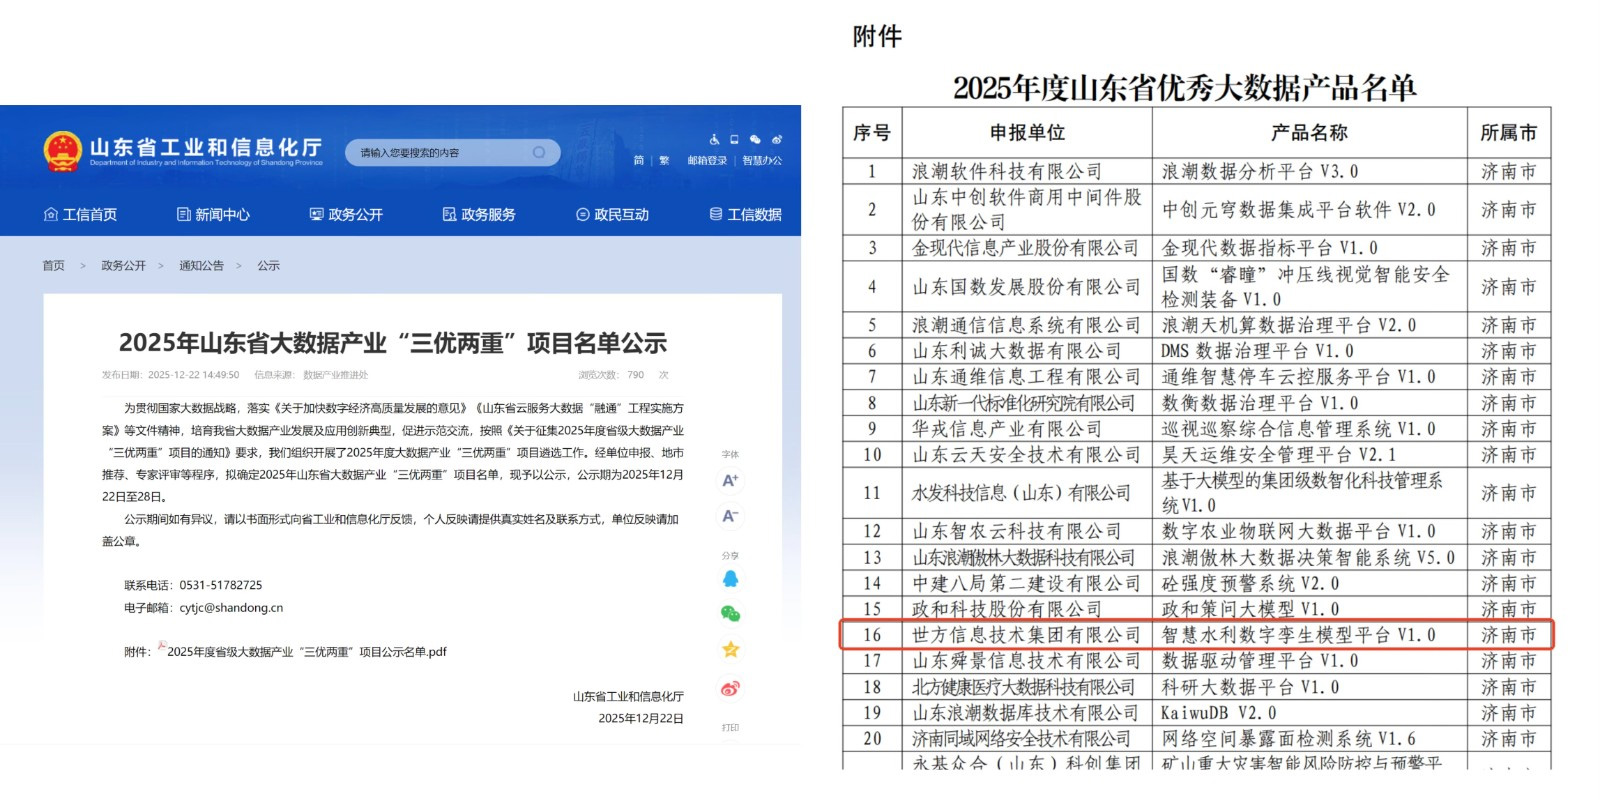Click the WeChat icon in the header
This screenshot has width=1600, height=805.
[x=755, y=140]
